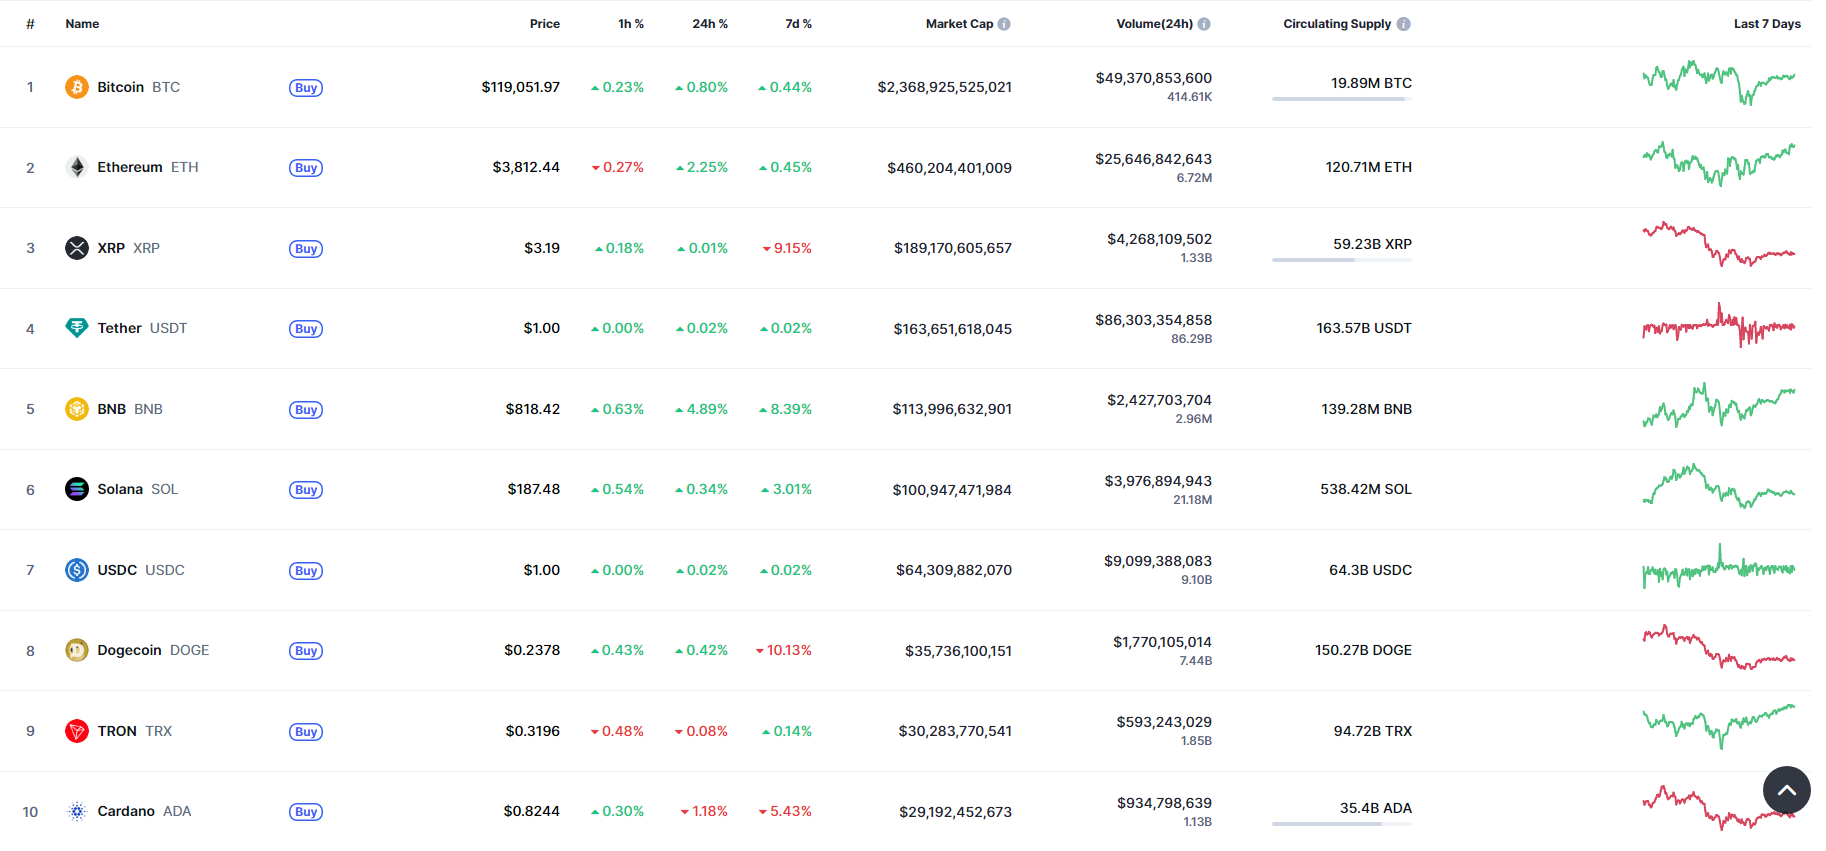Click Tether volume $86,303,354,858
1826x851 pixels.
tap(1153, 320)
